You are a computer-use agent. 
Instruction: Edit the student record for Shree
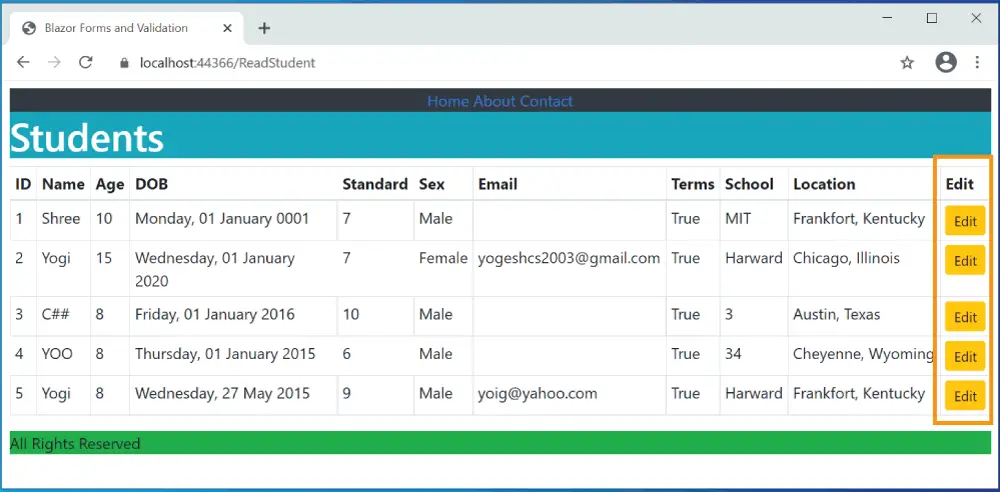pyautogui.click(x=965, y=221)
